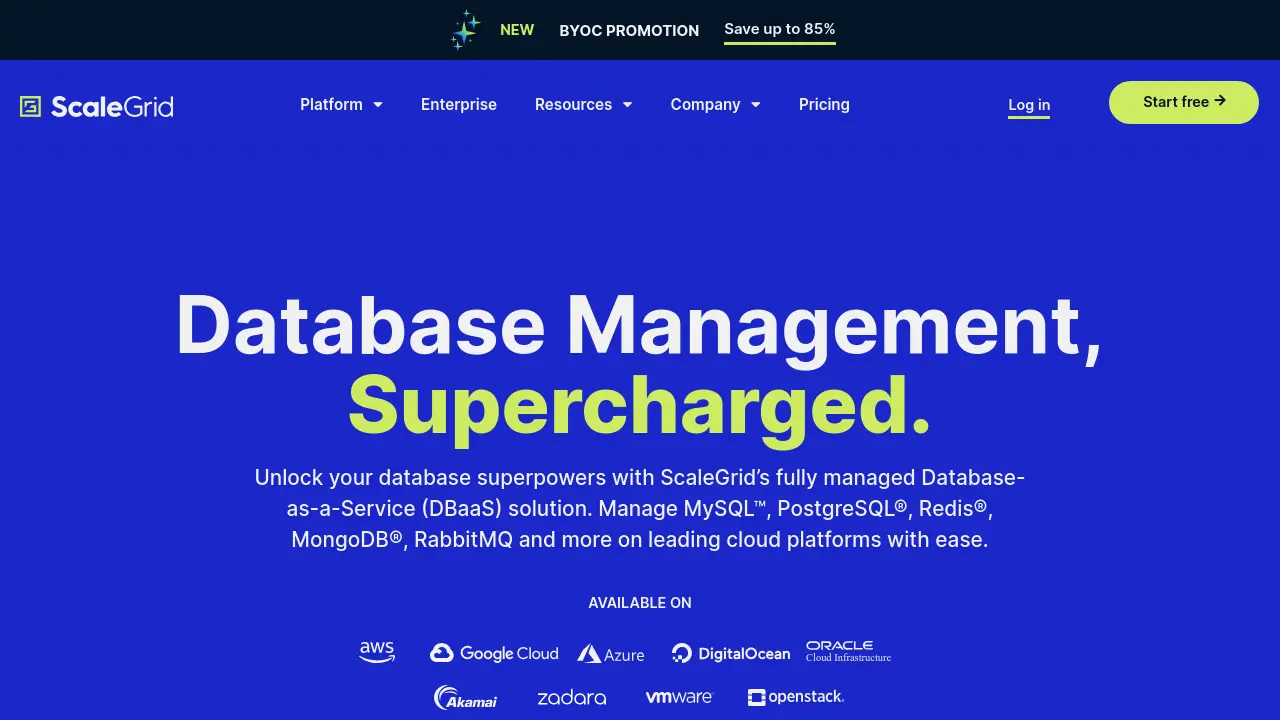Click the AVAILABLE ON label
1280x720 pixels.
coord(640,603)
